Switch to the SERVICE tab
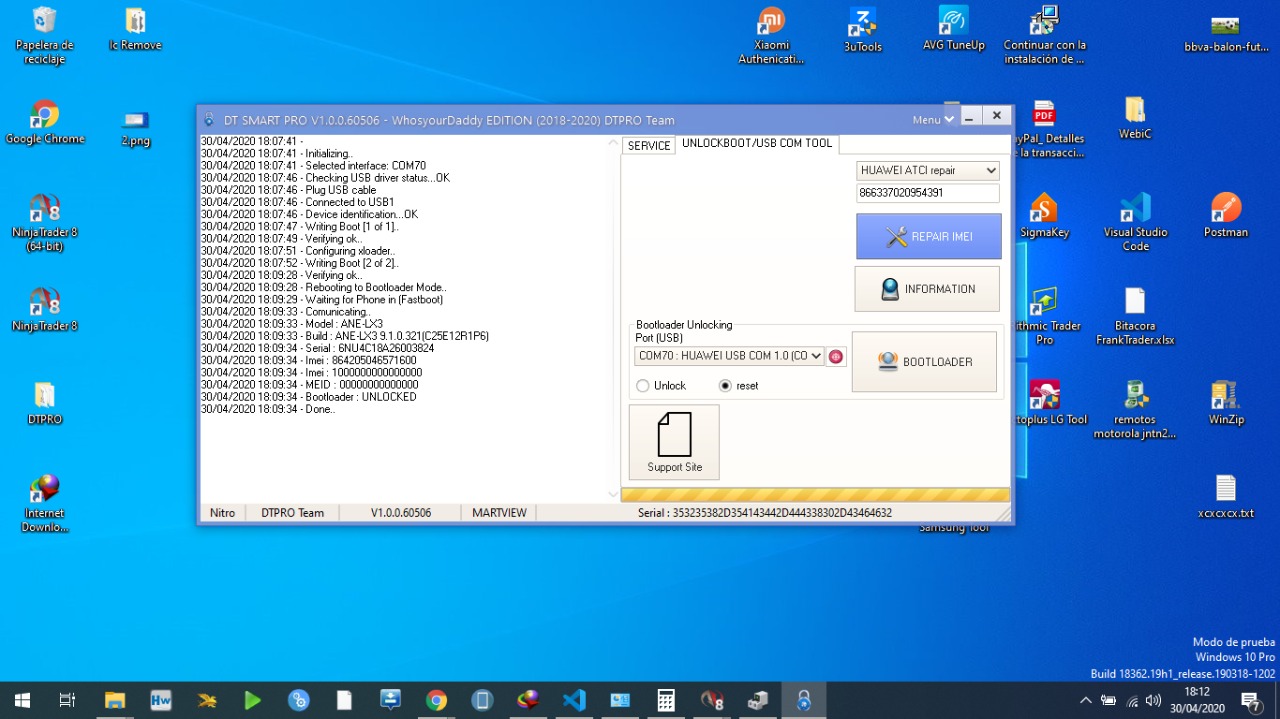Viewport: 1280px width, 719px height. click(649, 146)
